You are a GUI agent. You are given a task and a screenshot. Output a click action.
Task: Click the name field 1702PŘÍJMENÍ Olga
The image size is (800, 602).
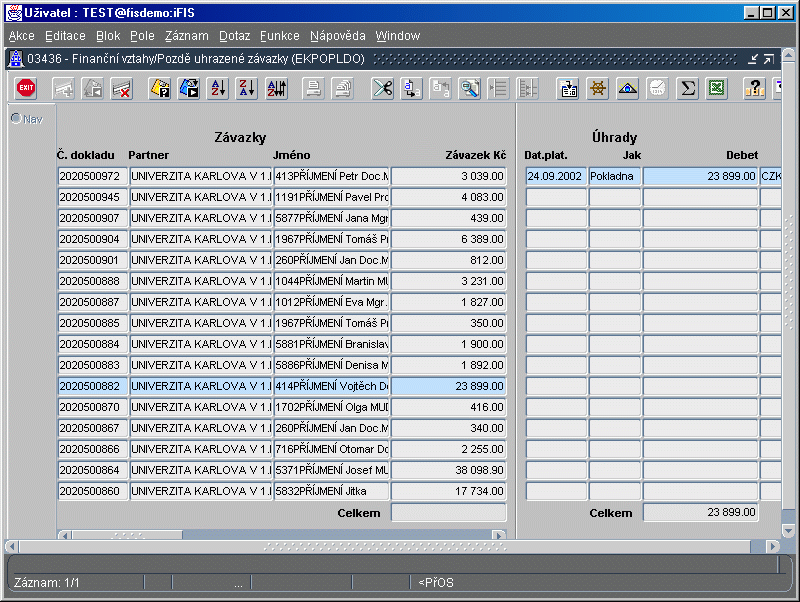click(x=332, y=407)
